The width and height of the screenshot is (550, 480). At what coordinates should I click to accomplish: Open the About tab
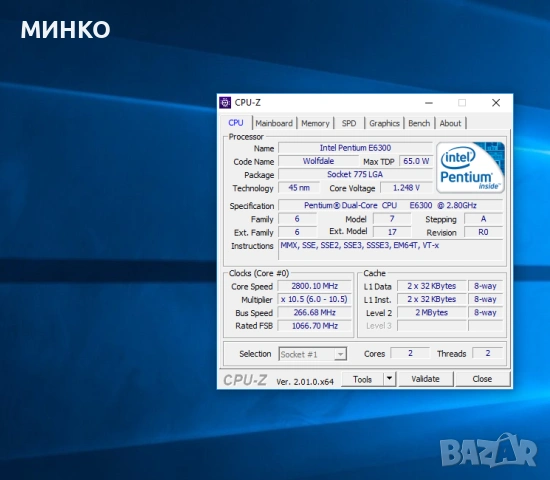(450, 123)
